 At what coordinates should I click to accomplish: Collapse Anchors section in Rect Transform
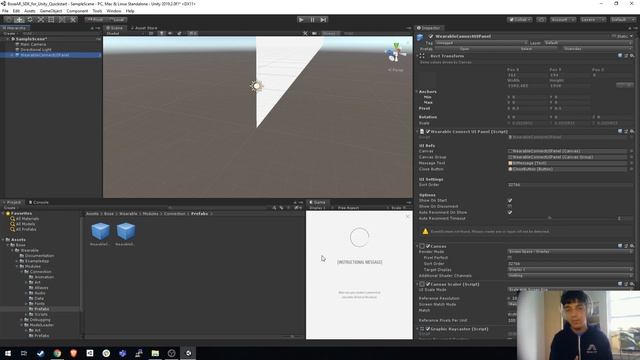click(x=417, y=91)
